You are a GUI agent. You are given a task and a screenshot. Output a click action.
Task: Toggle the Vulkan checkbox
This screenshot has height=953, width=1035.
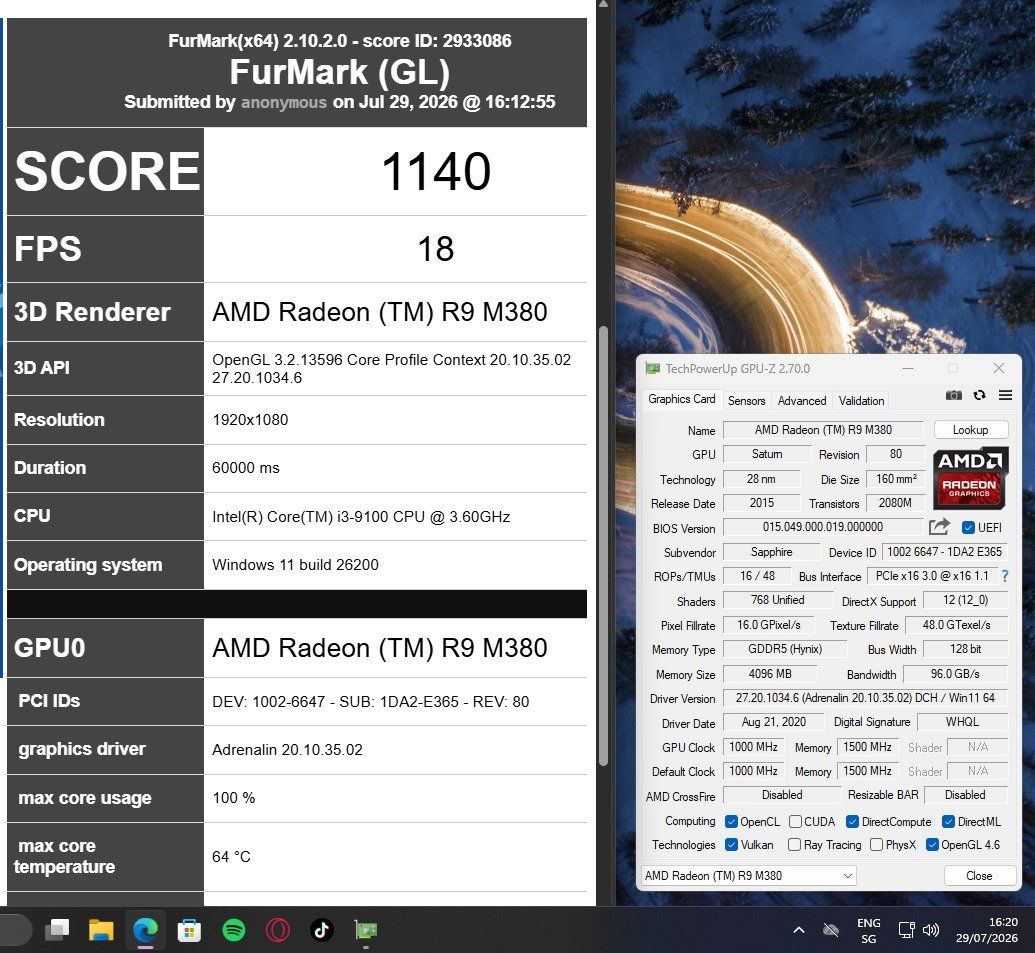731,845
